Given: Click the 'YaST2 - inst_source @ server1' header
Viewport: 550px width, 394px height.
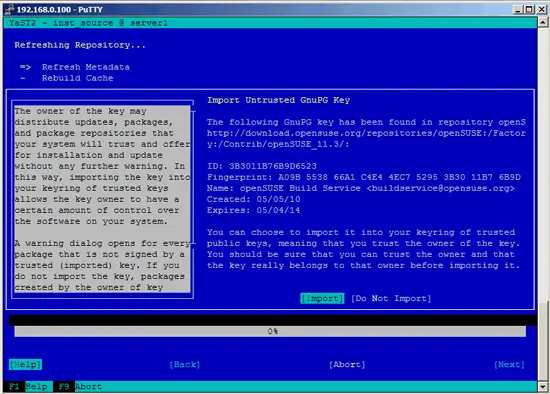Looking at the screenshot, I should [x=88, y=23].
